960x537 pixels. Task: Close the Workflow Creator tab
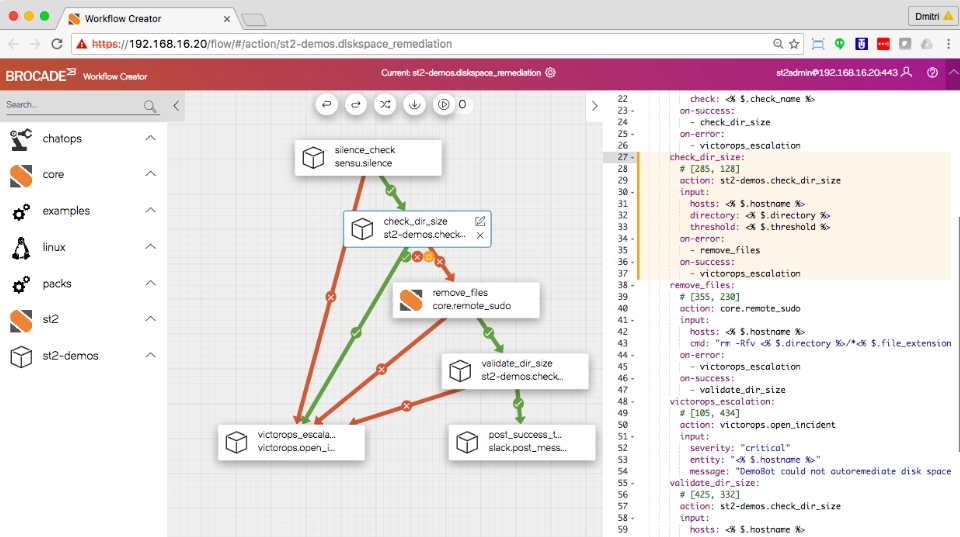click(227, 19)
